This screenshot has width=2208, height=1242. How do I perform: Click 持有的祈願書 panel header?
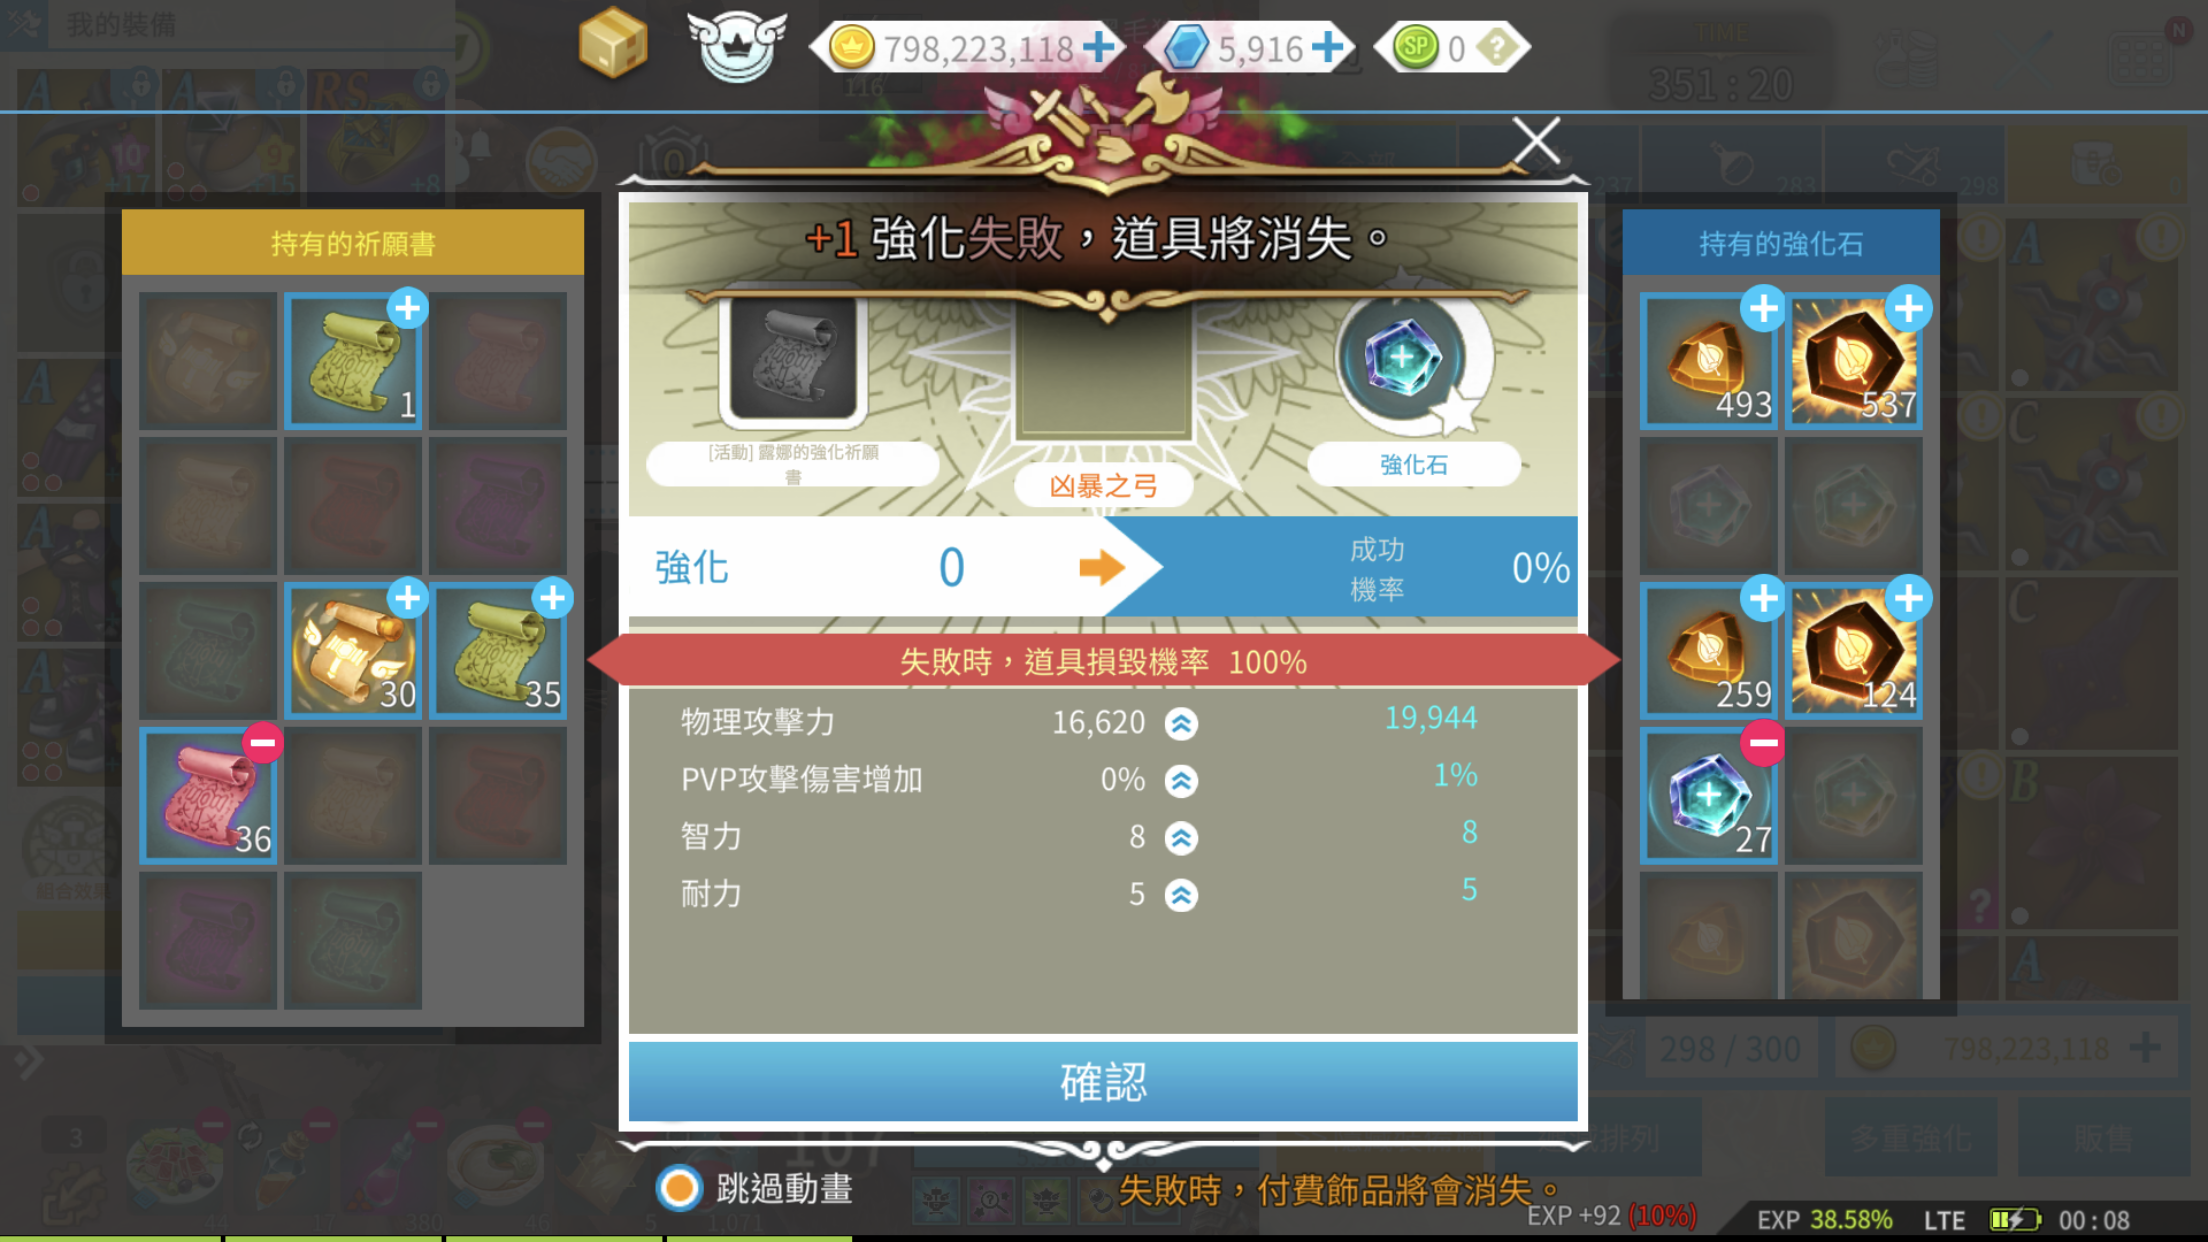click(x=353, y=243)
